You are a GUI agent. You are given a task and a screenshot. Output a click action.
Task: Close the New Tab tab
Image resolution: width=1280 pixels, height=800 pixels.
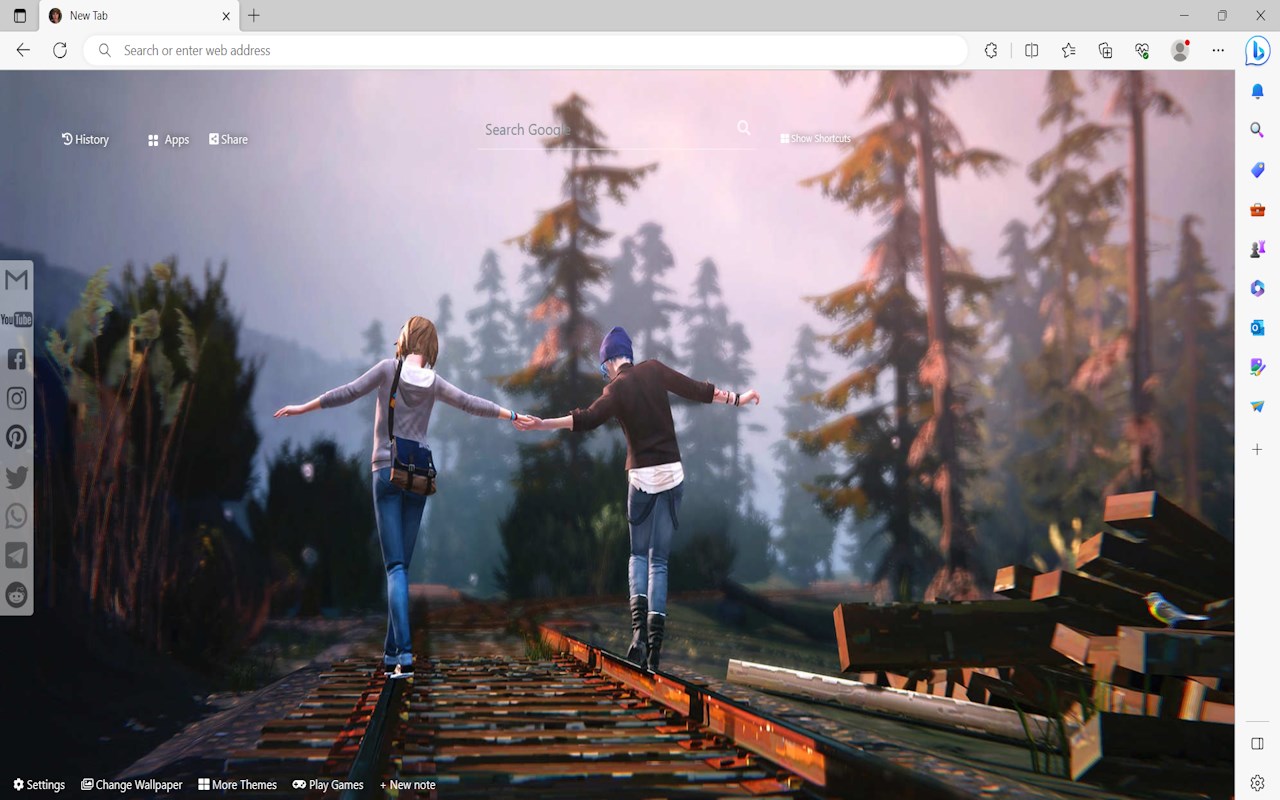226,16
